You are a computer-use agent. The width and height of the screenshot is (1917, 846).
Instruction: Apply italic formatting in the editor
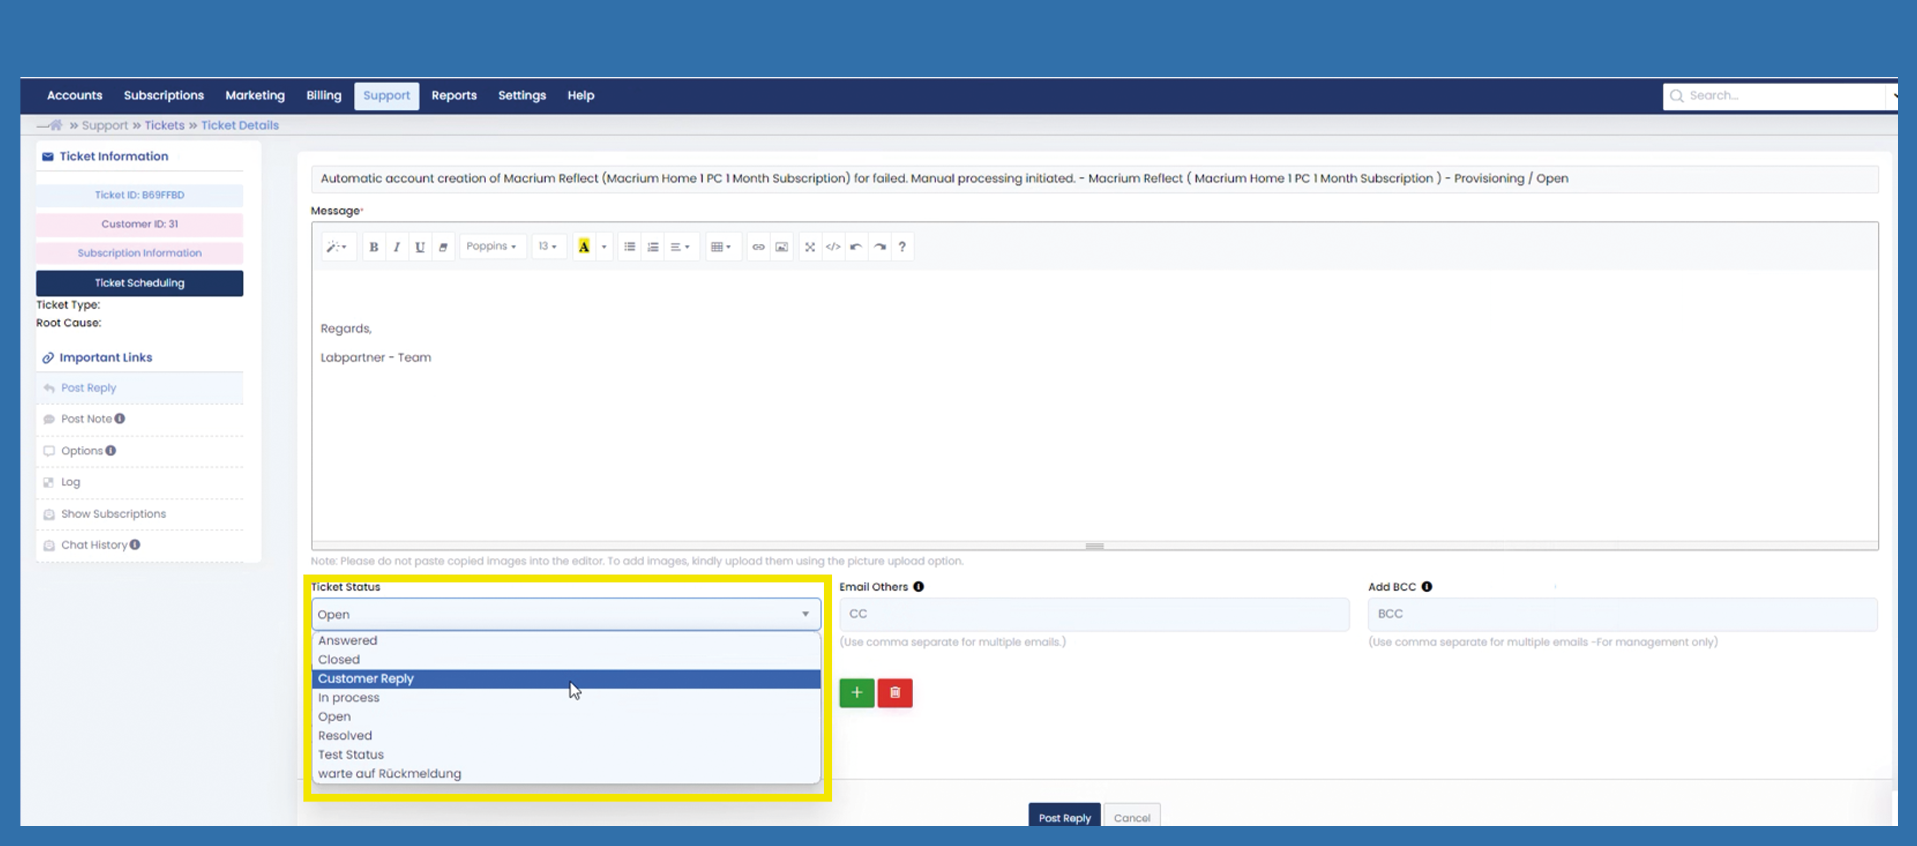pos(397,247)
